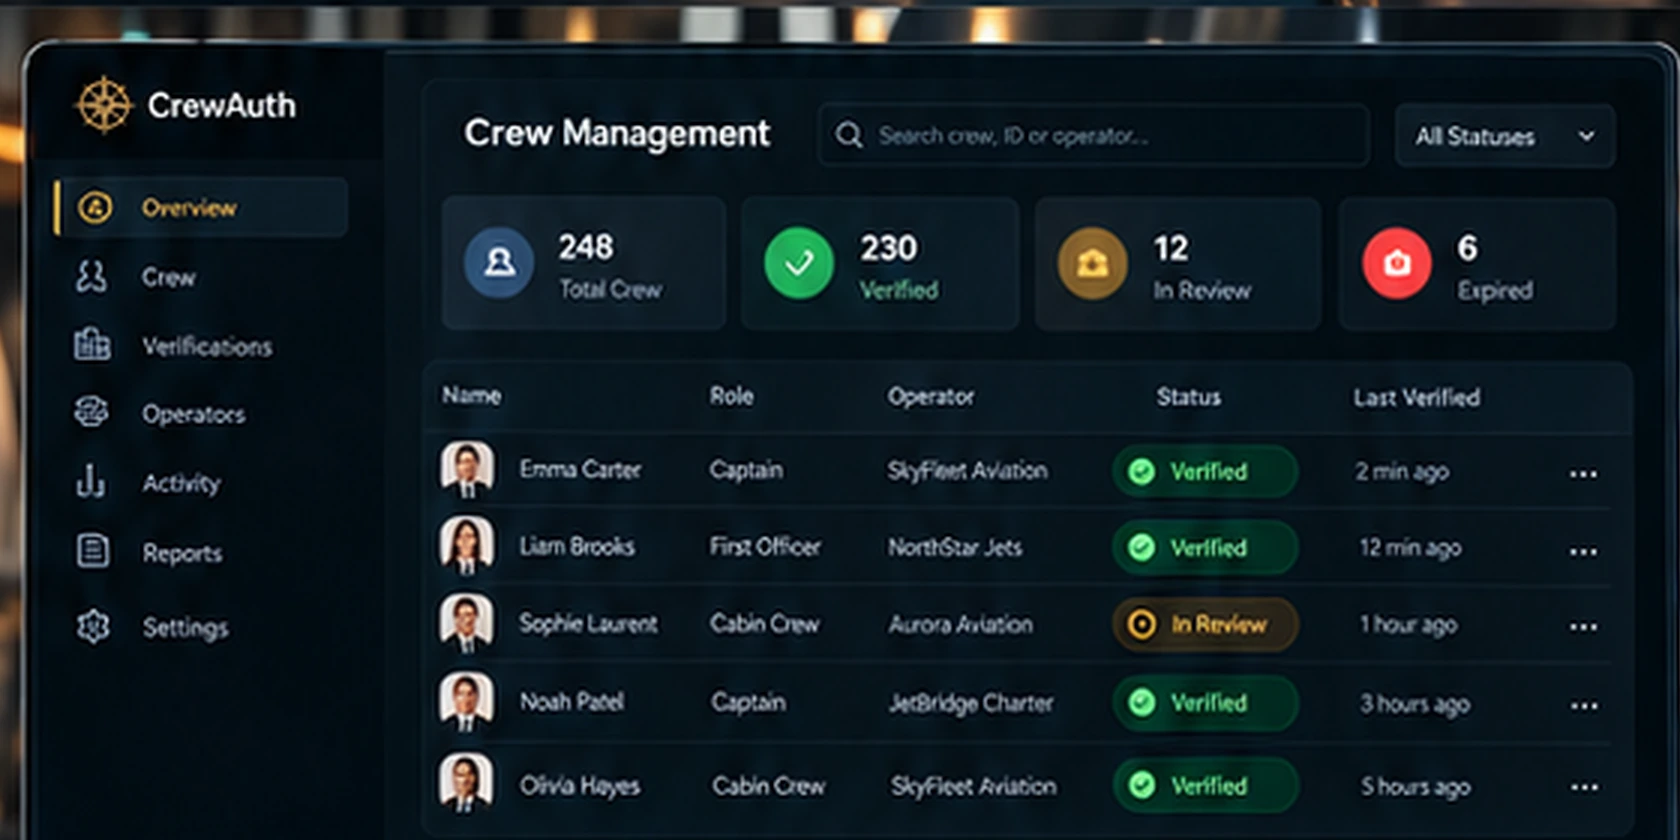
Task: Open the more options for Olivia Hayes
Action: point(1584,788)
